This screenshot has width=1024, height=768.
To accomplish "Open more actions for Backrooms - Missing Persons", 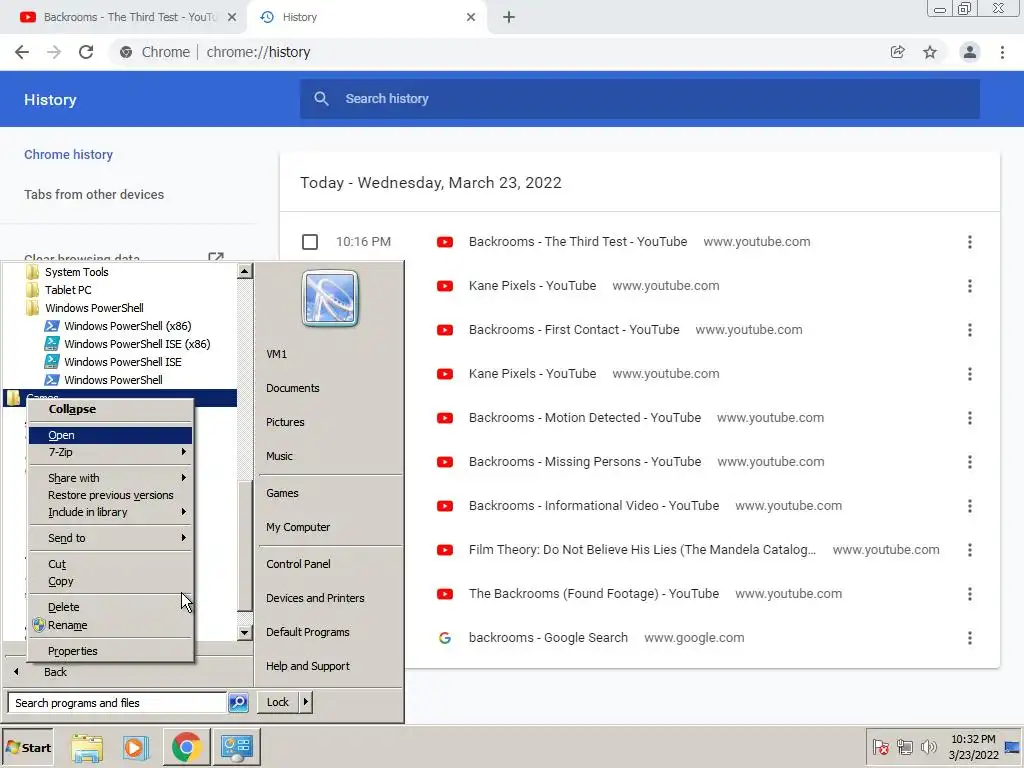I will 970,462.
